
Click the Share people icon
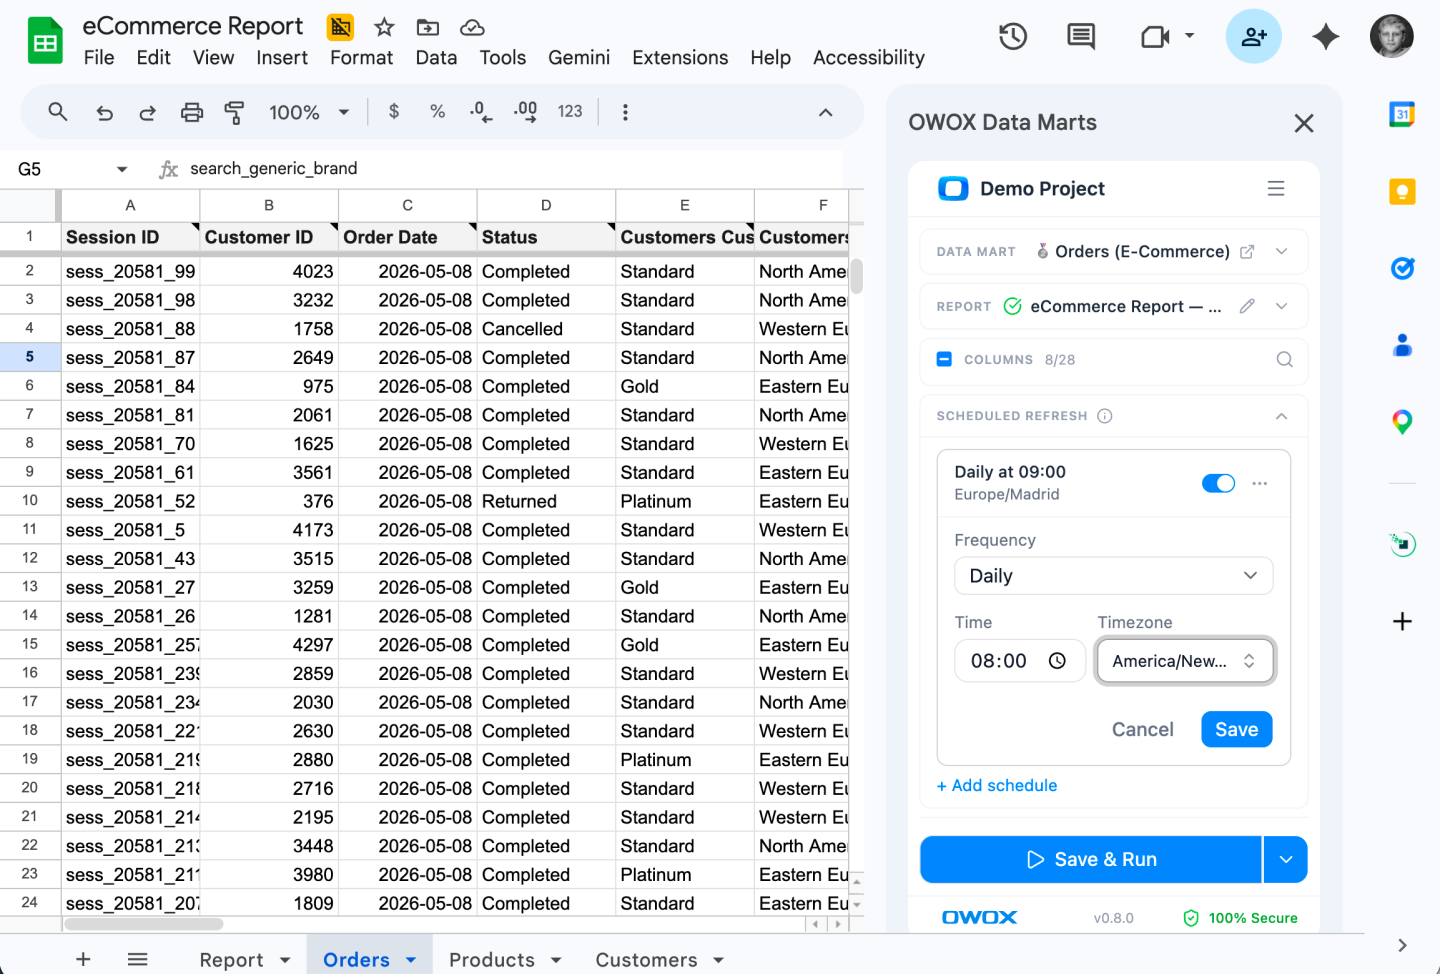click(x=1254, y=36)
